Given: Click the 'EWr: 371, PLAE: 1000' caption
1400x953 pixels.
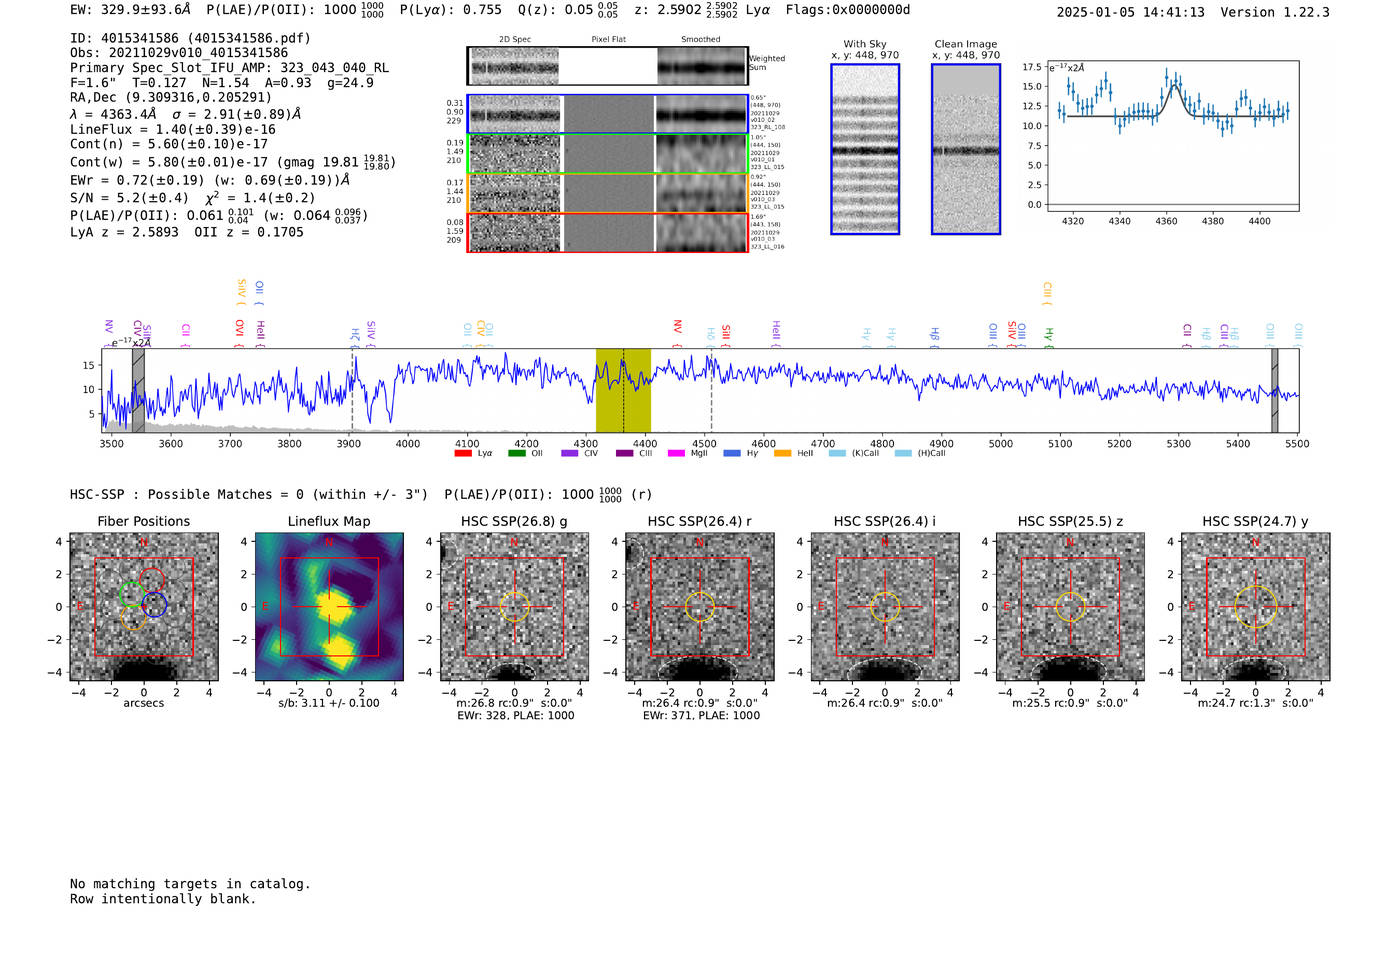Looking at the screenshot, I should click(701, 716).
